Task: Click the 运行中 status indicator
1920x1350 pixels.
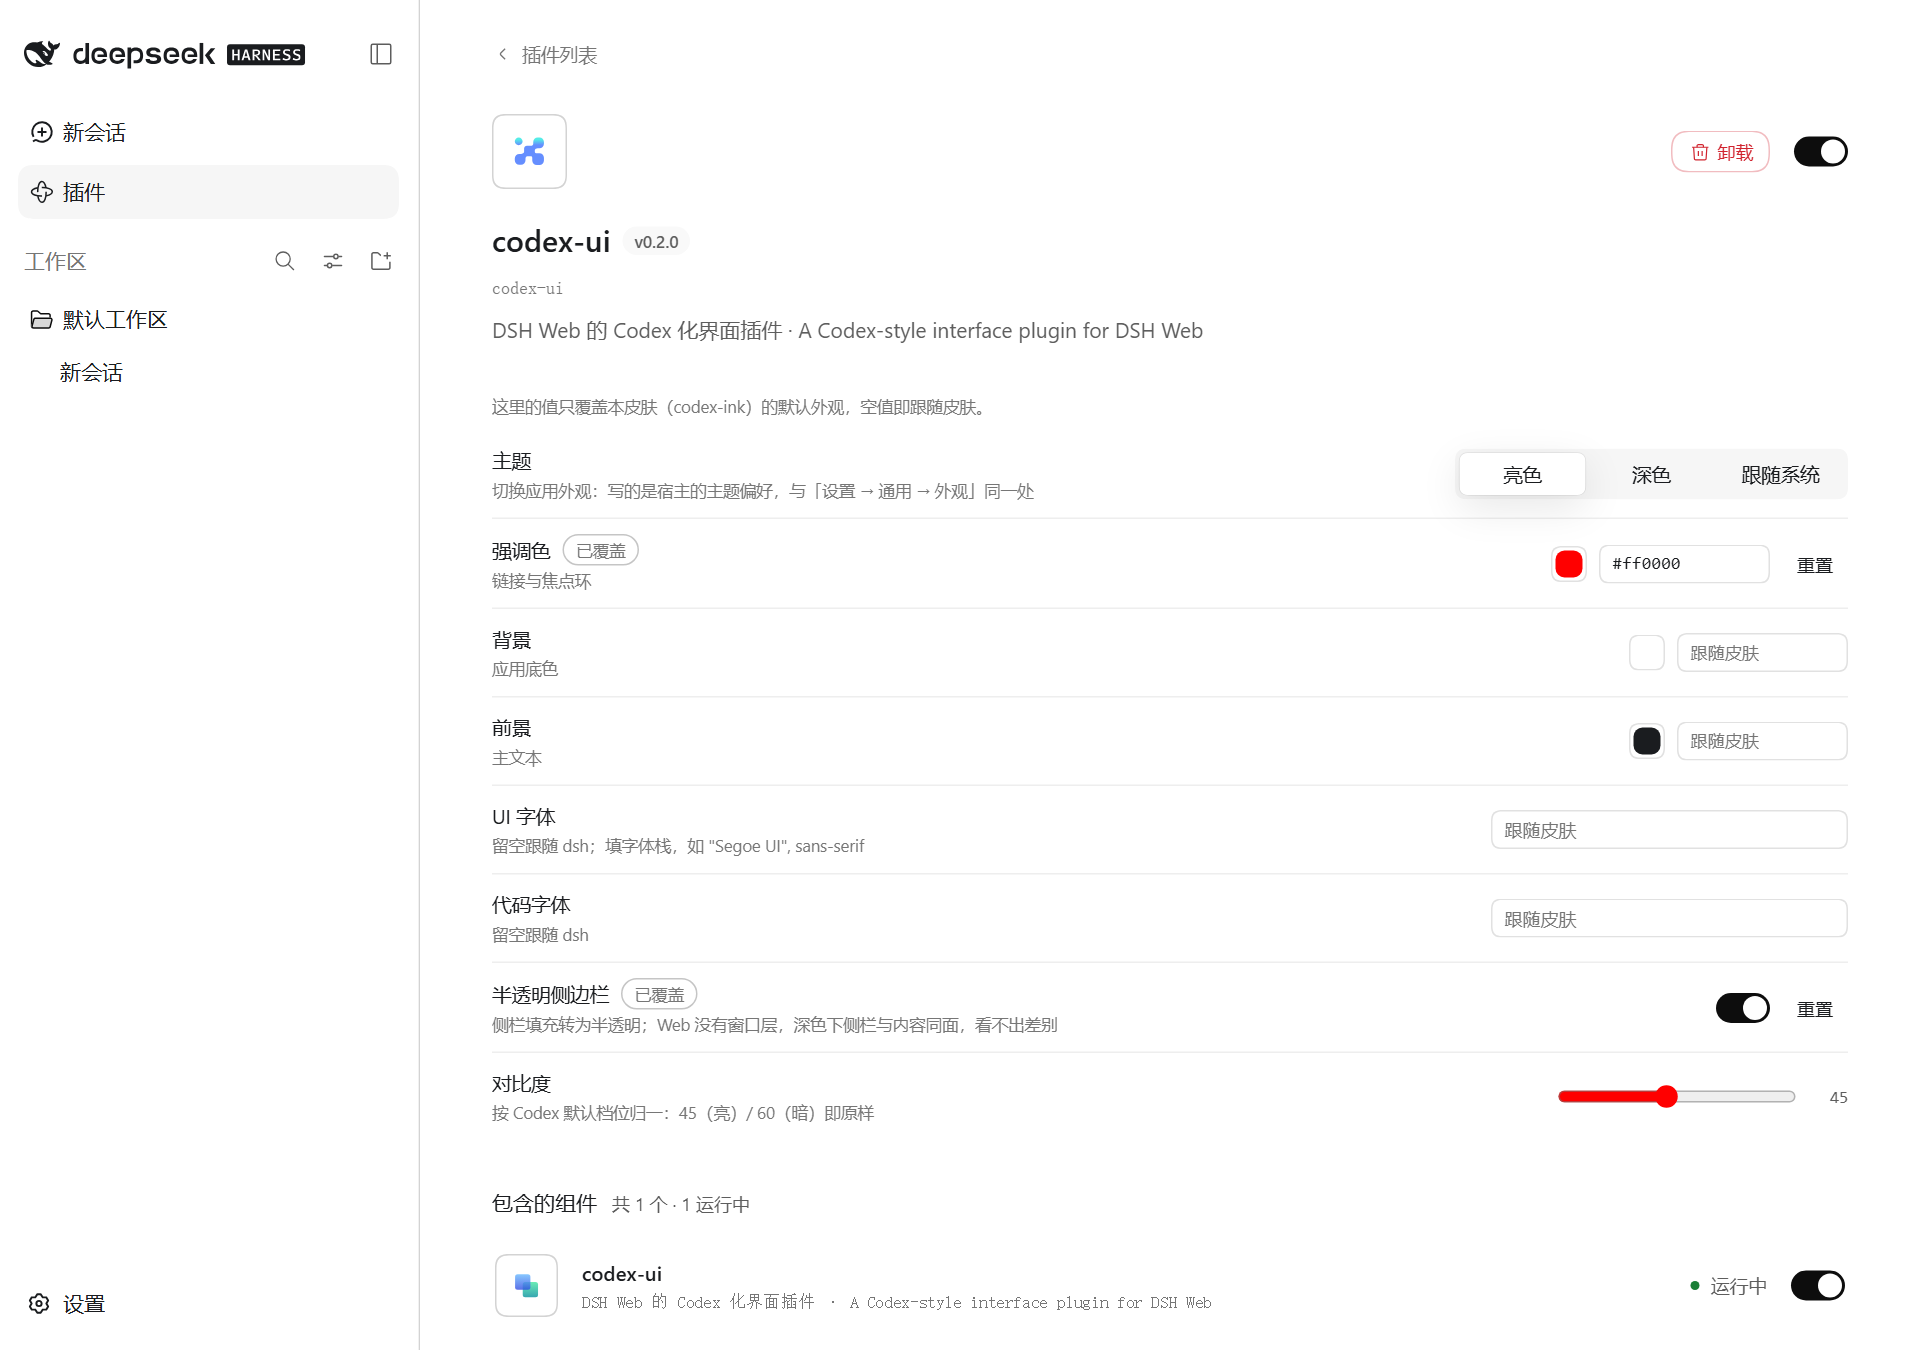Action: pos(1728,1286)
